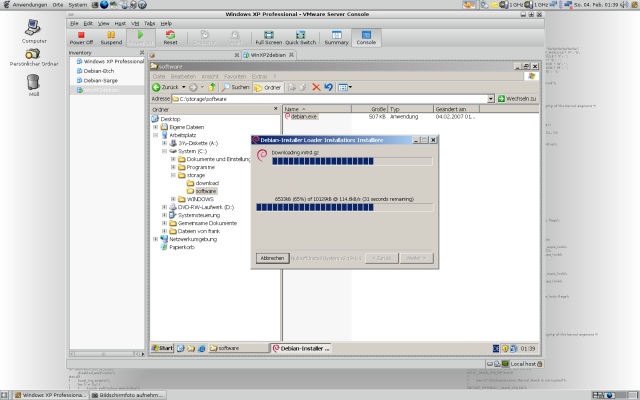Click the Wechseln zu go button

pos(517,98)
